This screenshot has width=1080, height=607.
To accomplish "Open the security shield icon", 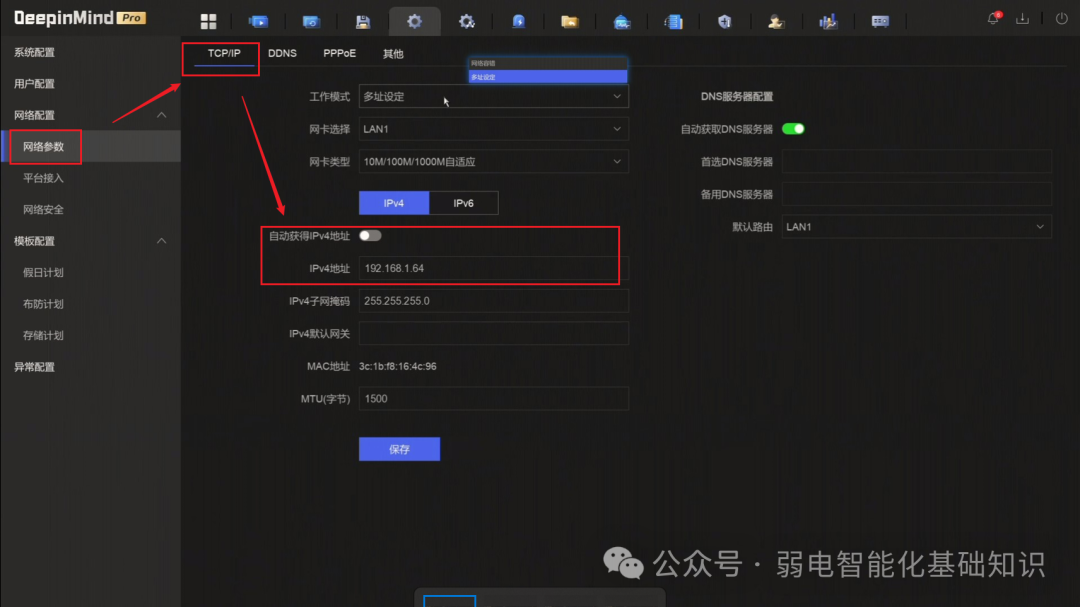I will [x=725, y=21].
